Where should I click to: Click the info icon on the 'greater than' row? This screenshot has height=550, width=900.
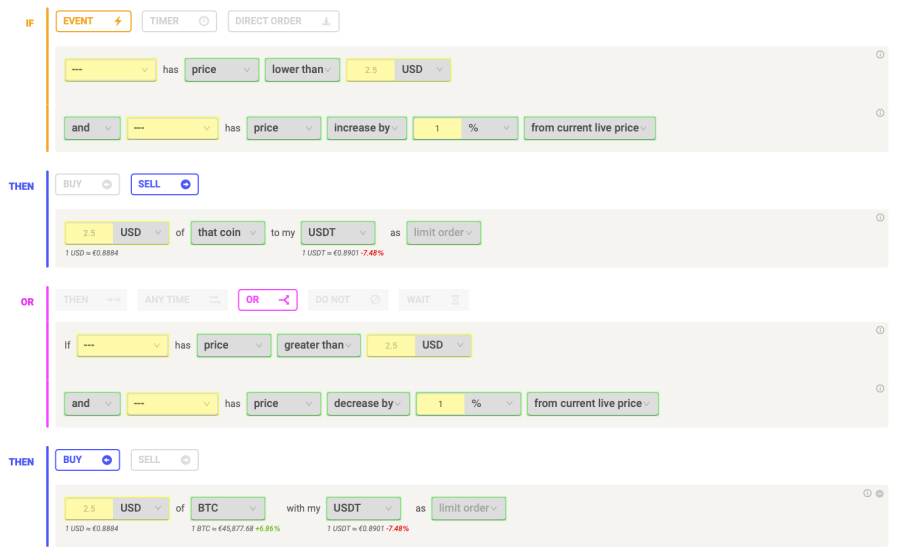click(880, 330)
